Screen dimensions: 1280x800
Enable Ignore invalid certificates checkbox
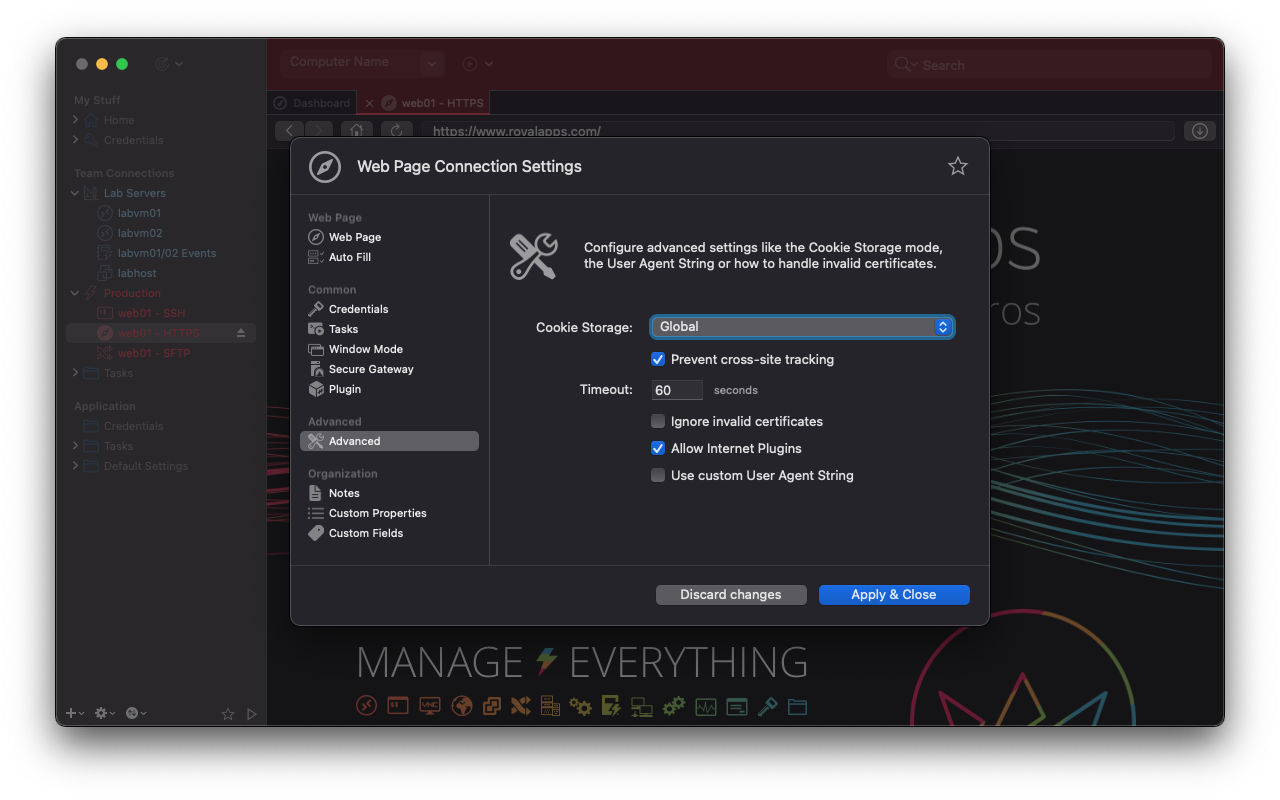pyautogui.click(x=658, y=422)
